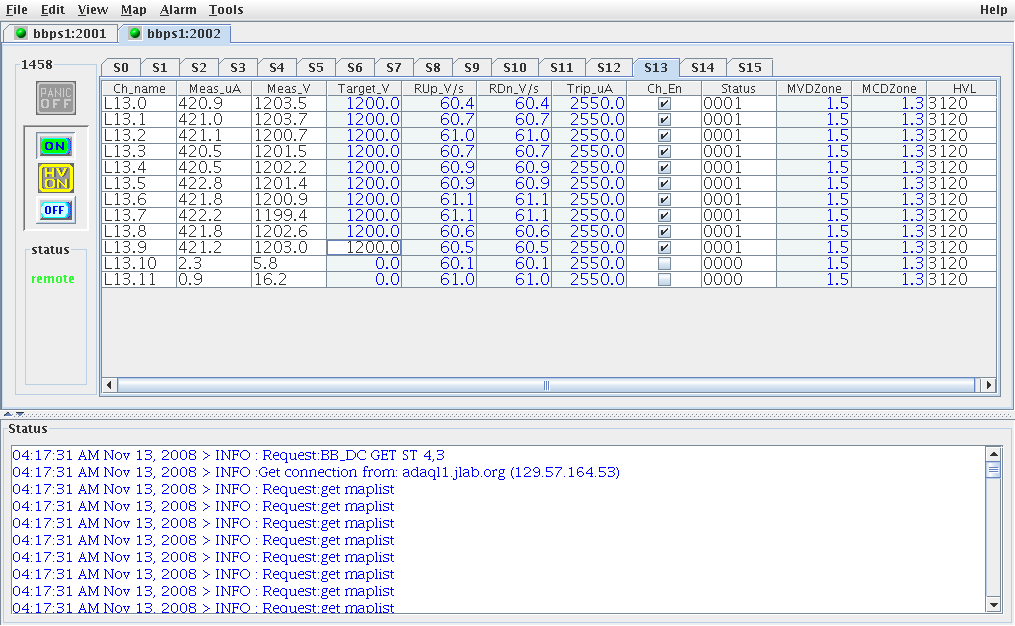Image resolution: width=1015 pixels, height=626 pixels.
Task: Click the split pane collapse arrows
Action: coord(14,414)
